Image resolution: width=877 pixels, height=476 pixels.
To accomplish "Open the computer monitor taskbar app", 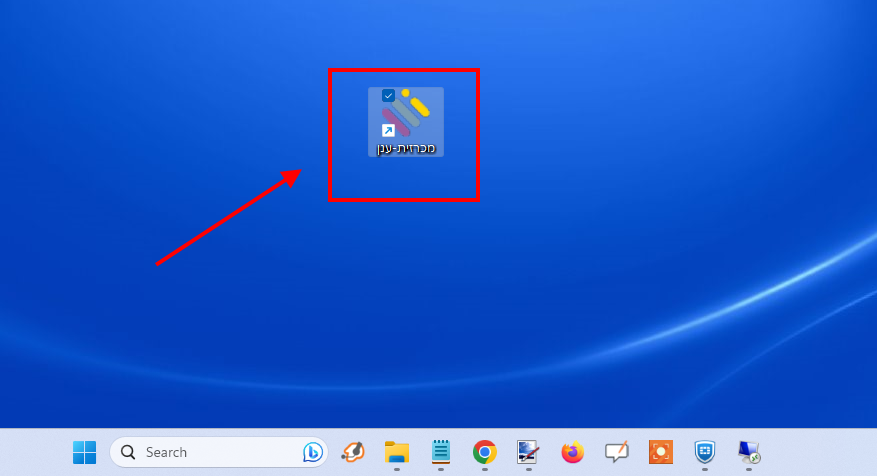I will pos(748,453).
